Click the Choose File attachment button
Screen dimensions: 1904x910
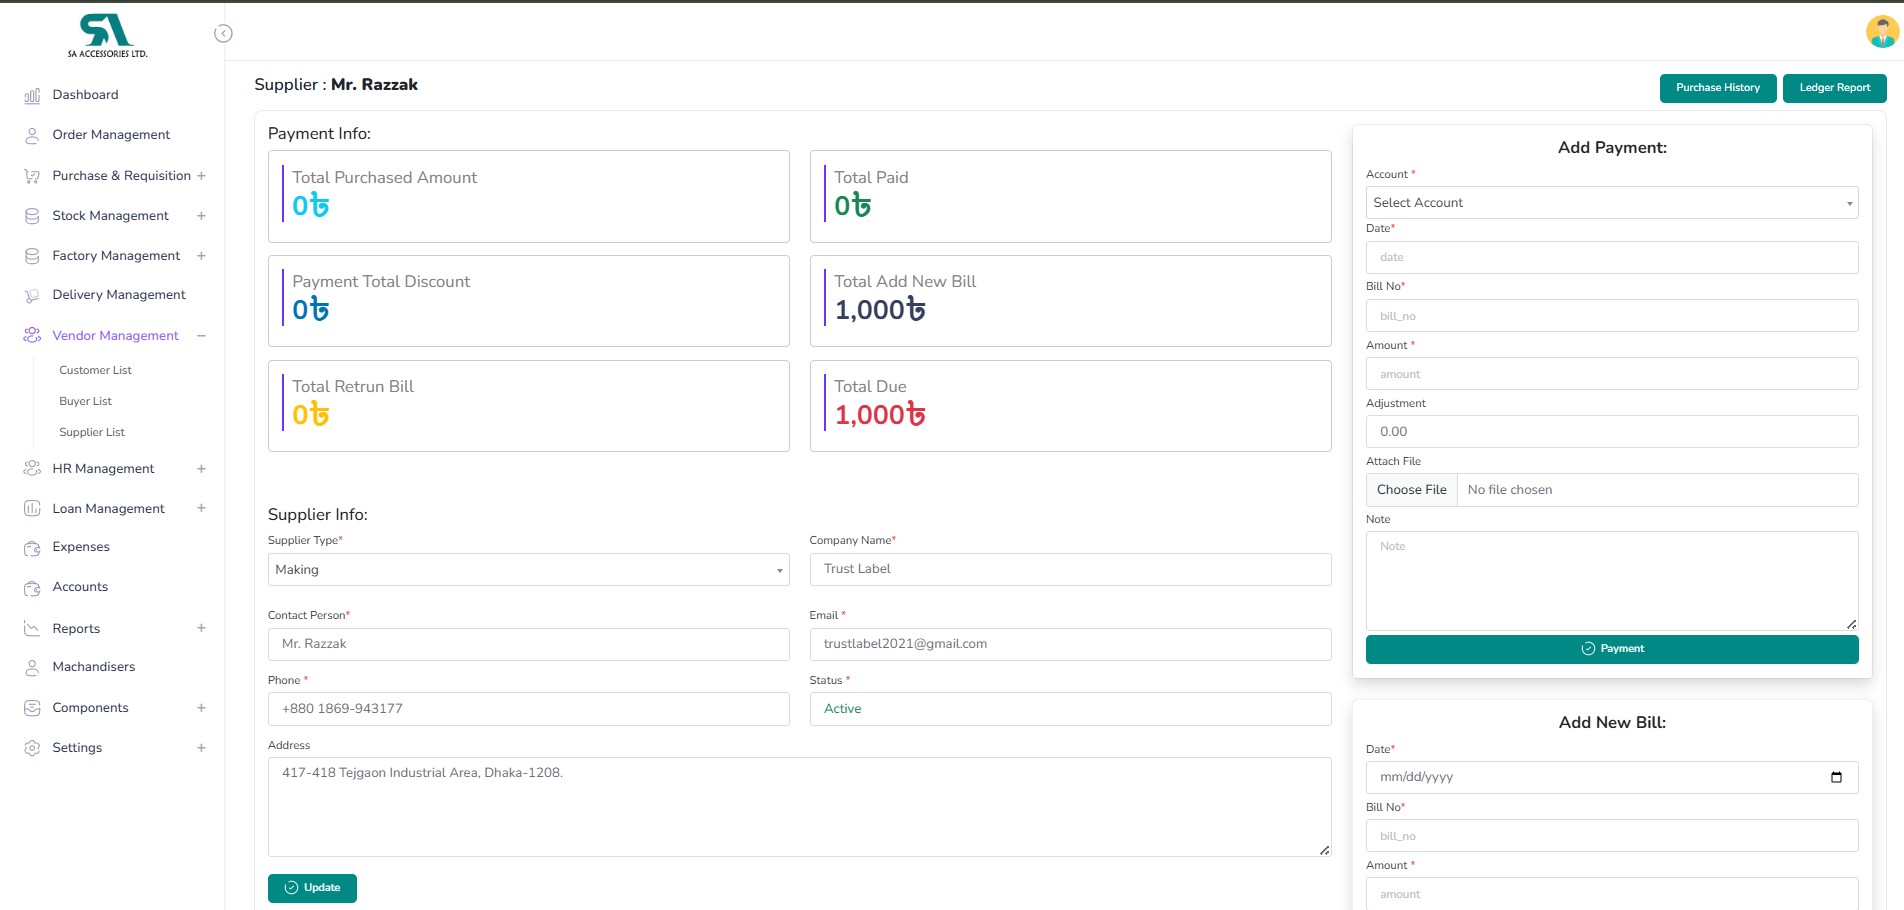point(1411,490)
